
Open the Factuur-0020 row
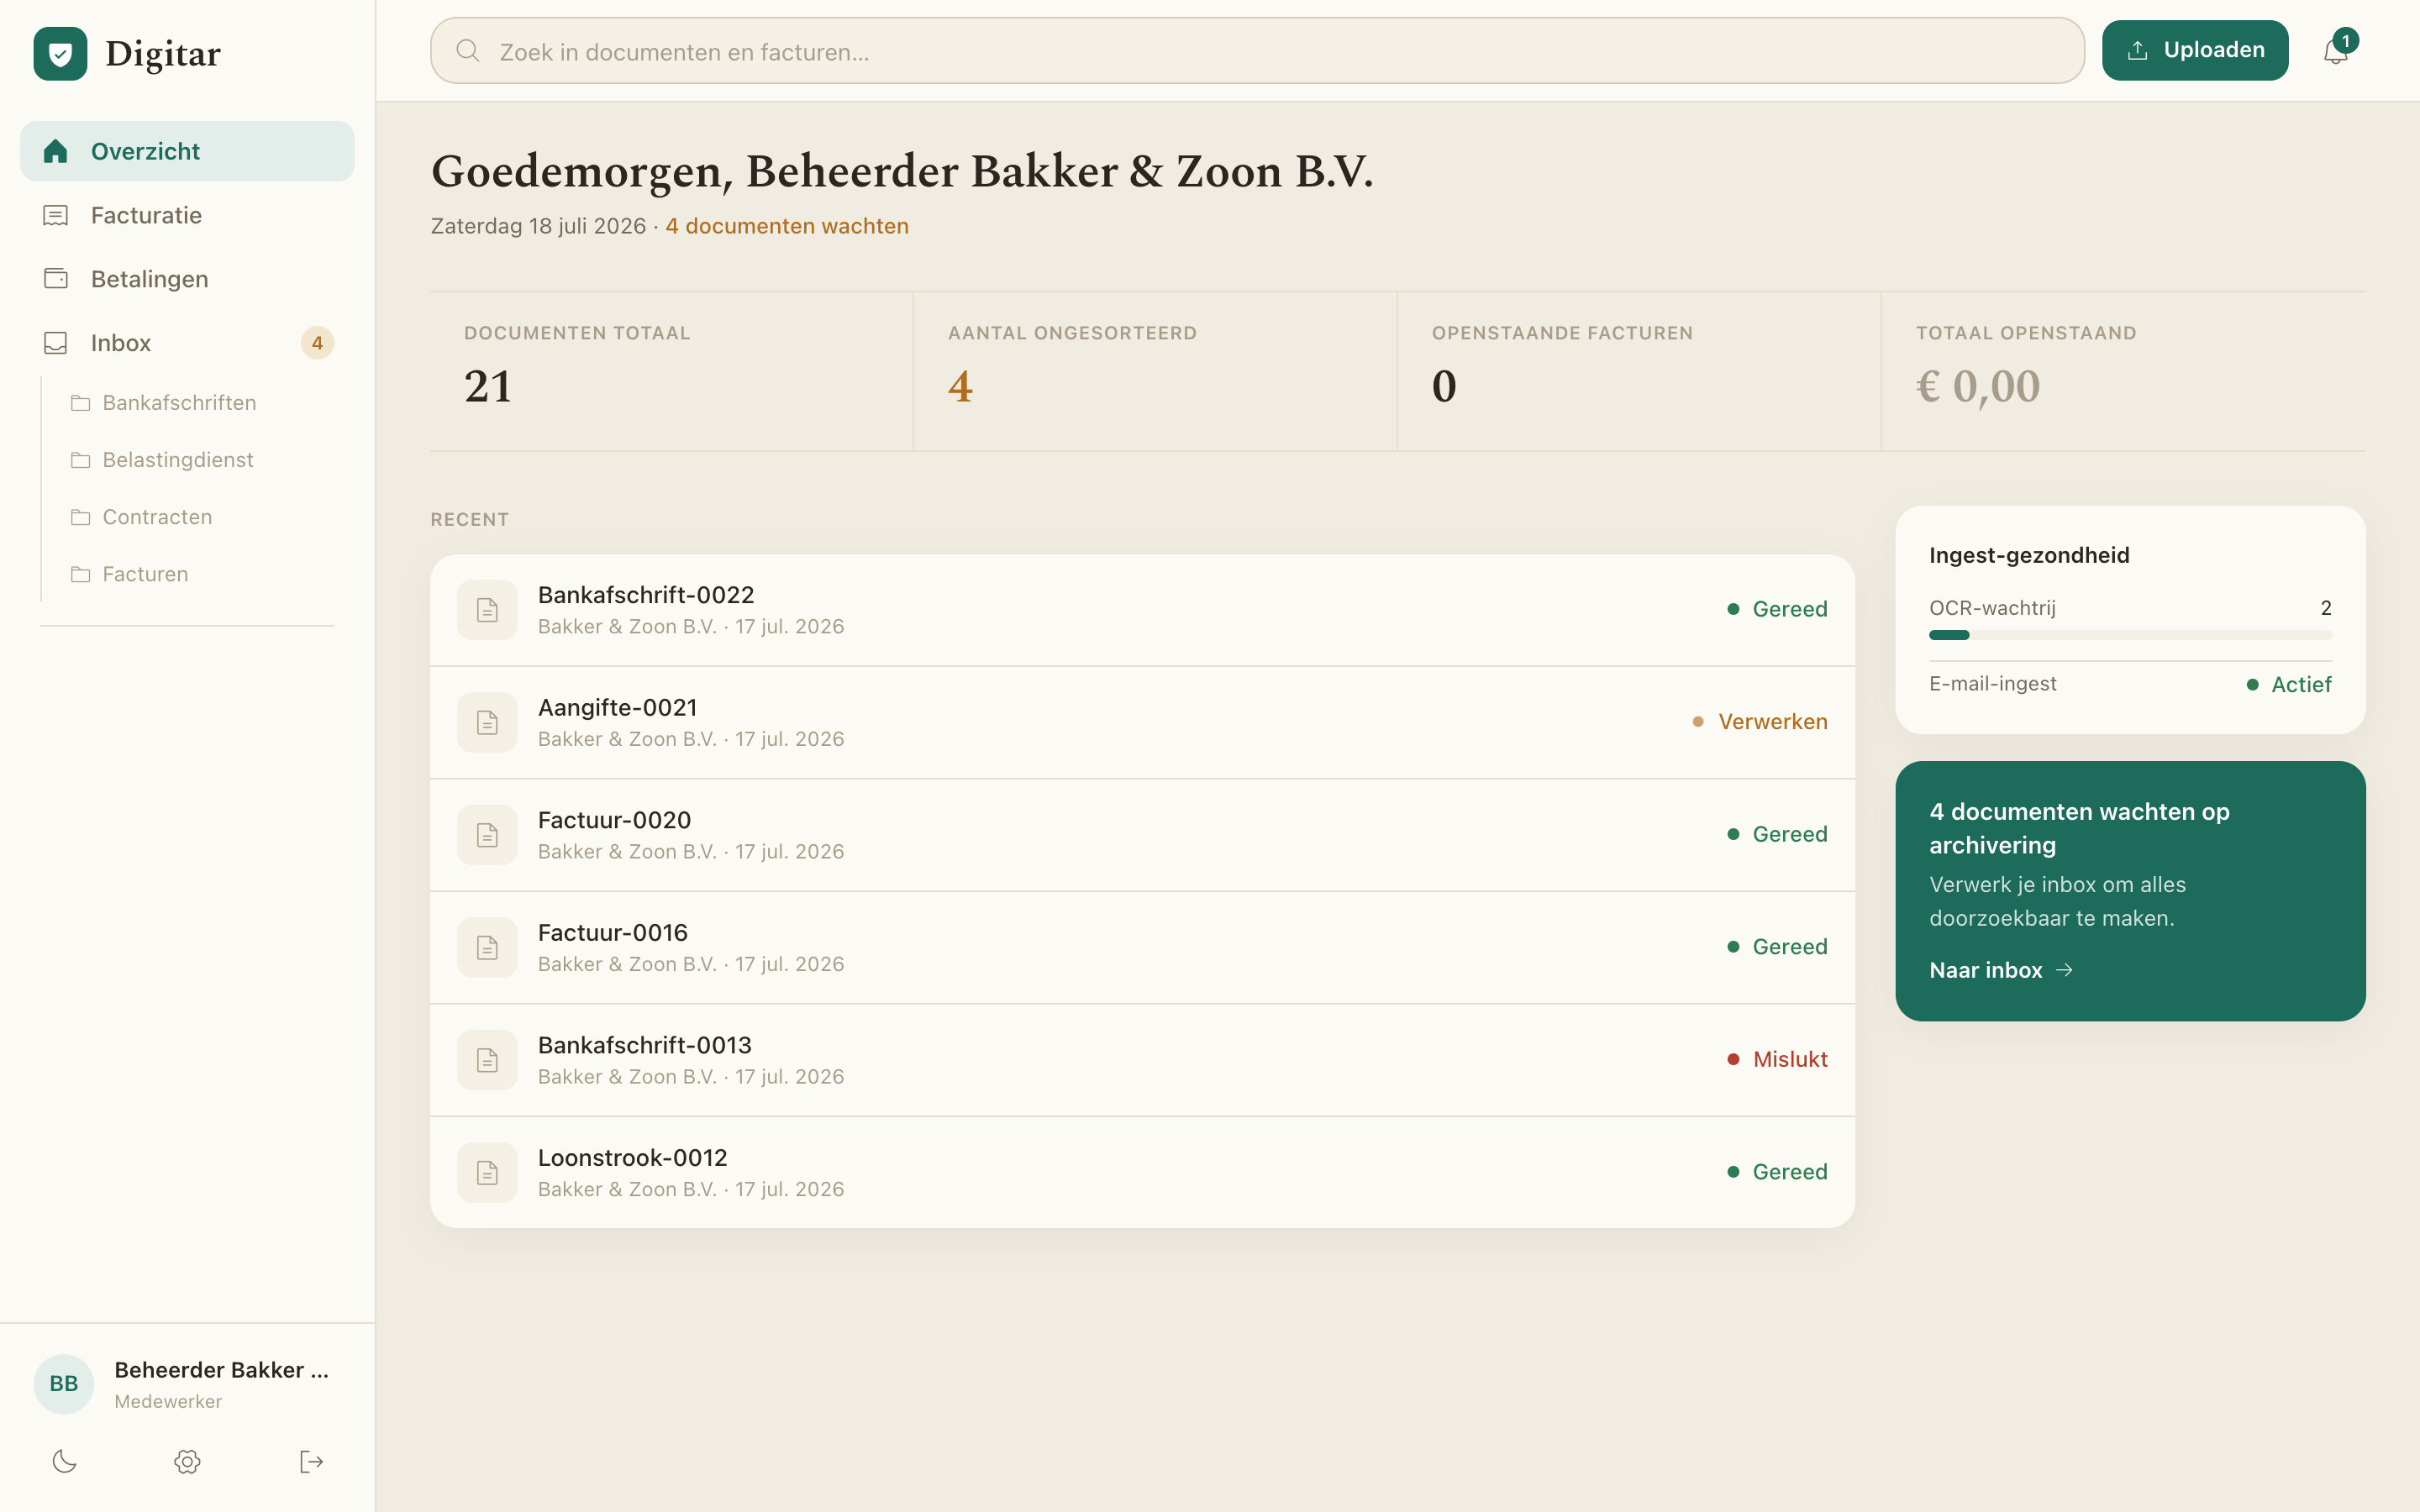click(x=1142, y=835)
